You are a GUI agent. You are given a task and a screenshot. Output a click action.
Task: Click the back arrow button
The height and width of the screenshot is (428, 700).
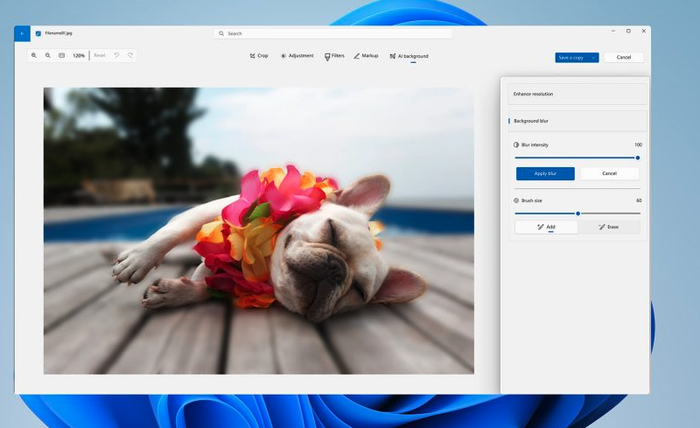[22, 33]
